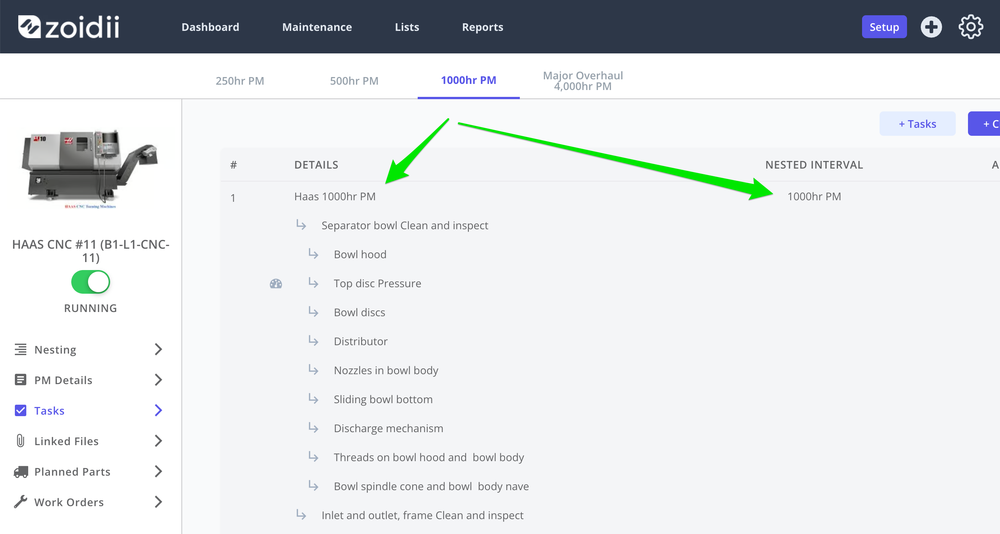Select the Top disc Pressure sub-task
The width and height of the screenshot is (1000, 534).
click(x=378, y=283)
